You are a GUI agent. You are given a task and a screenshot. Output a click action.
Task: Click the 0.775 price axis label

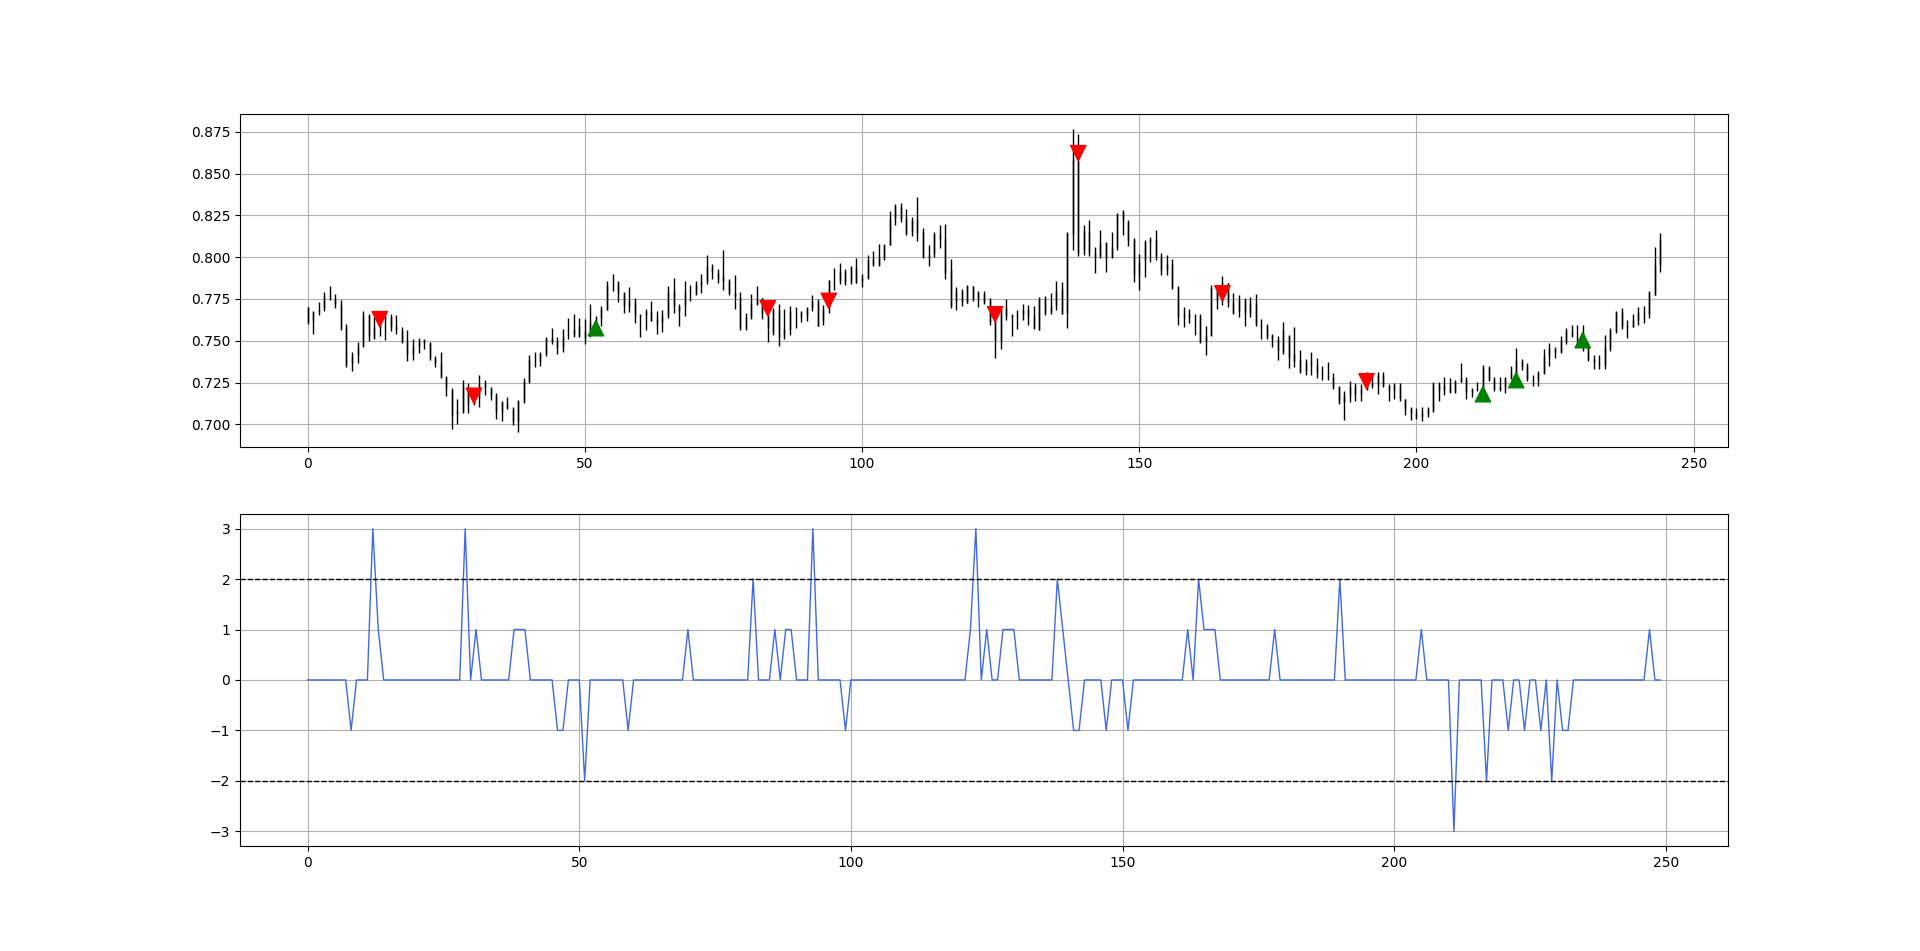(211, 299)
